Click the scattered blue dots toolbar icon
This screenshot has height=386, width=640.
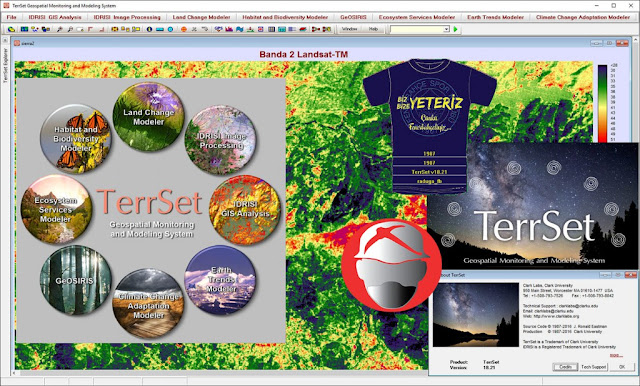pos(35,29)
